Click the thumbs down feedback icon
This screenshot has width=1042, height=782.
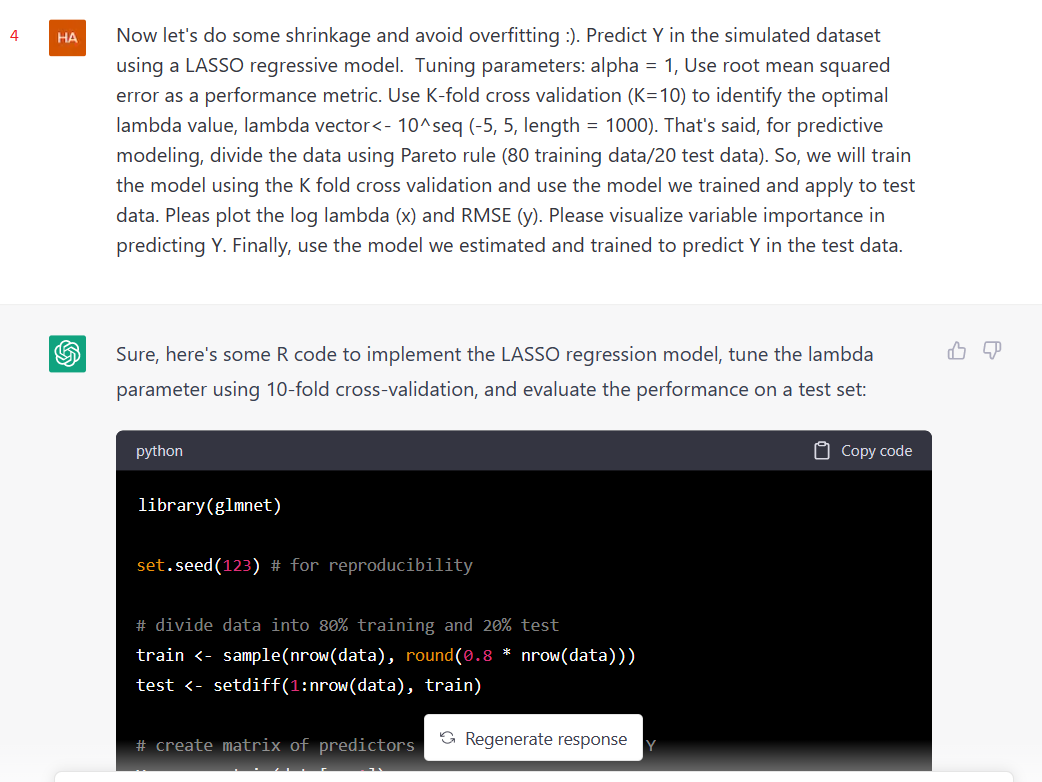click(992, 351)
